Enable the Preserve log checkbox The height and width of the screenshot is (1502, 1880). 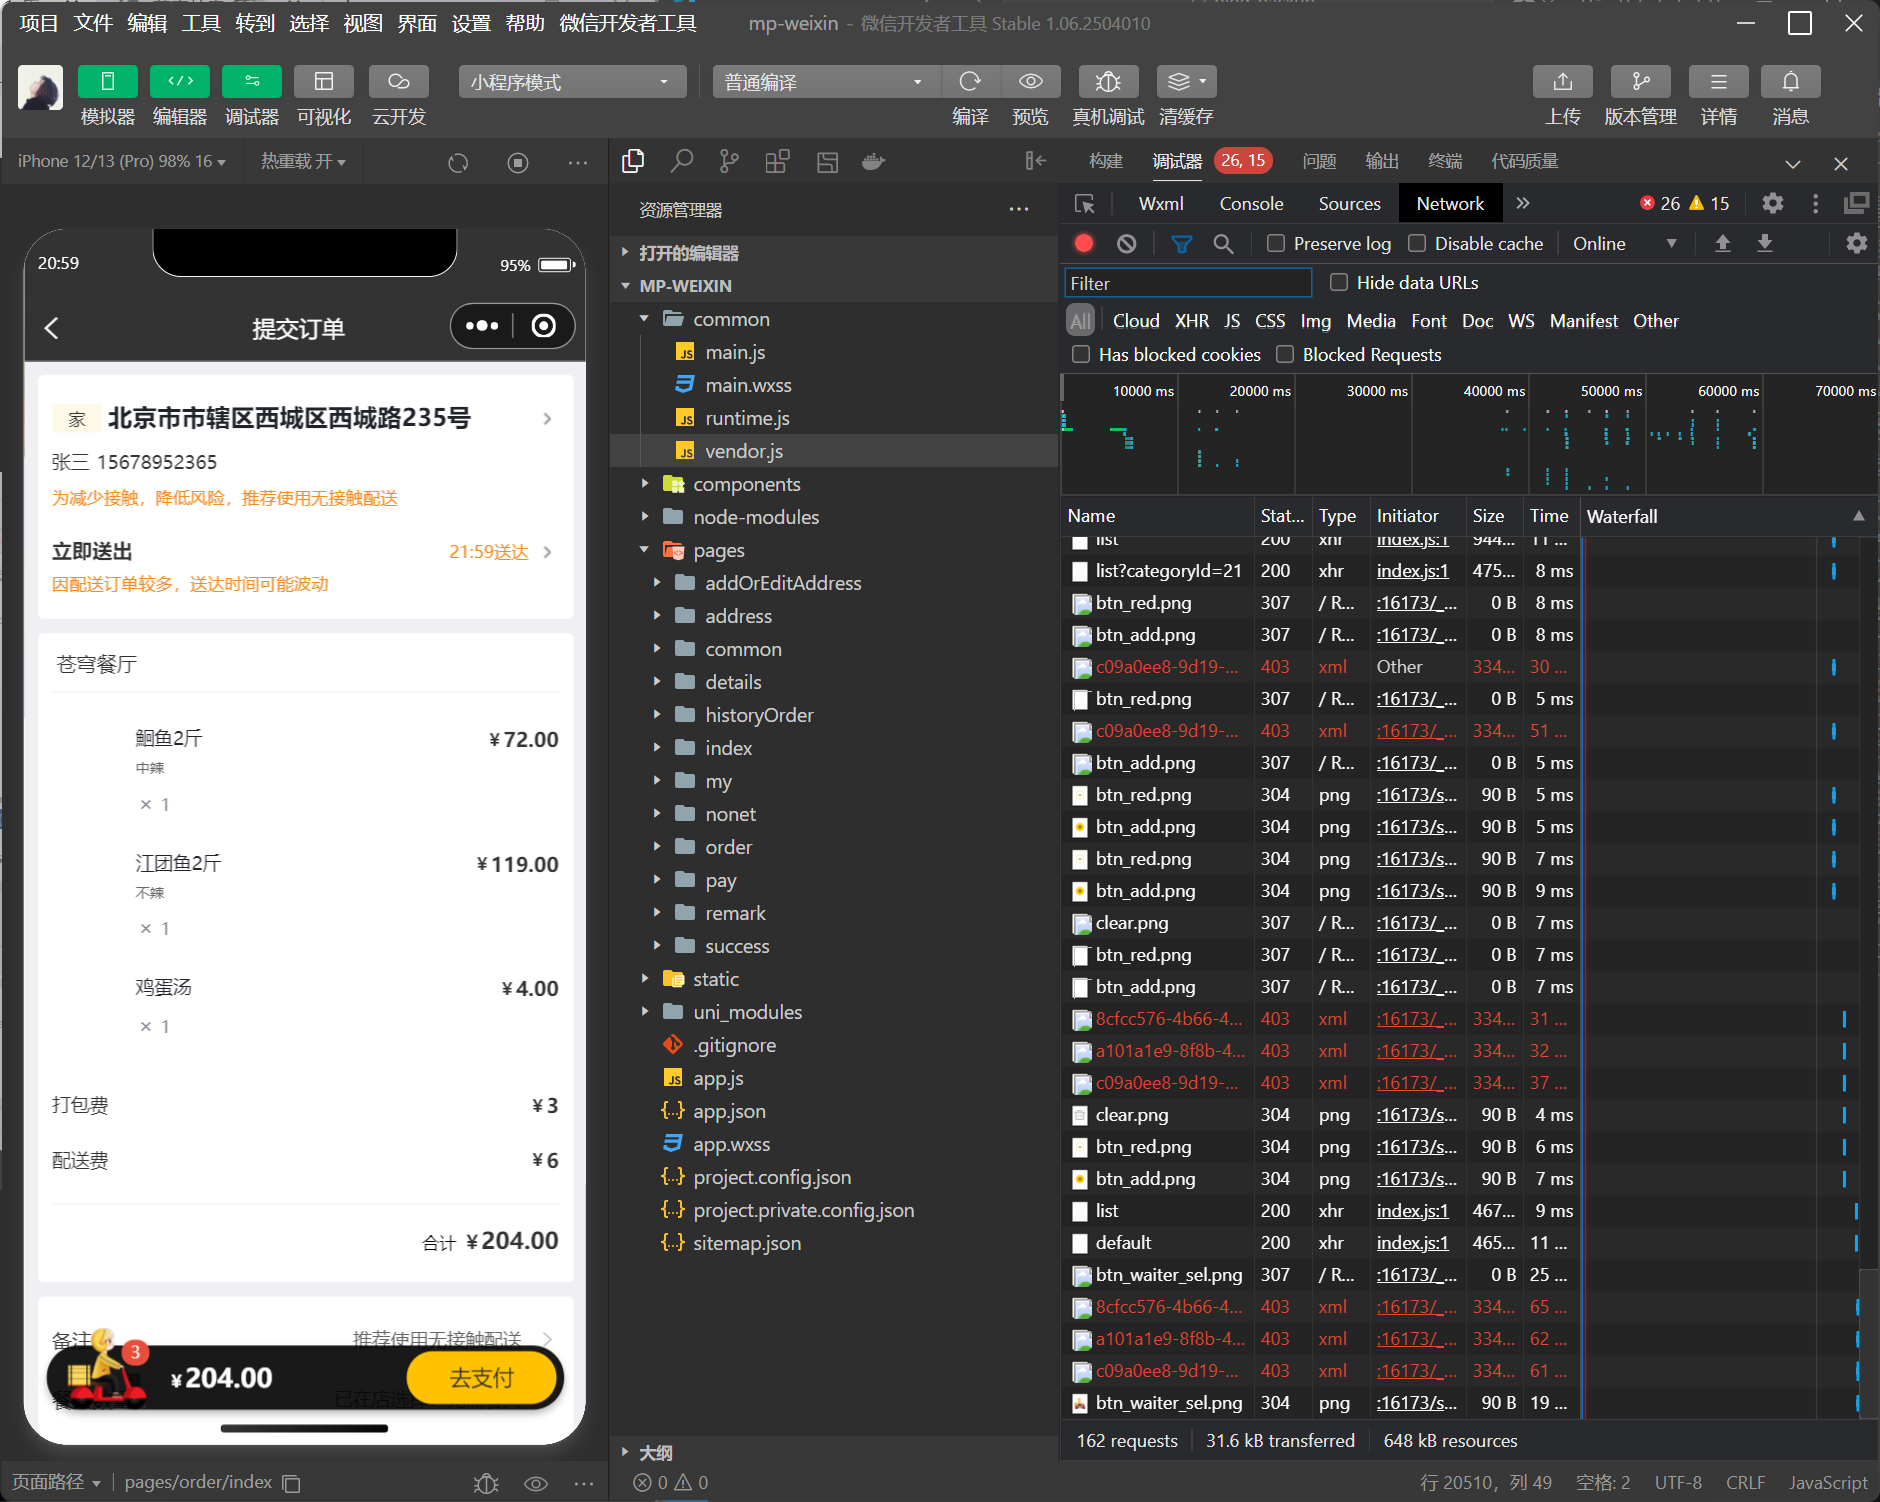(x=1276, y=244)
